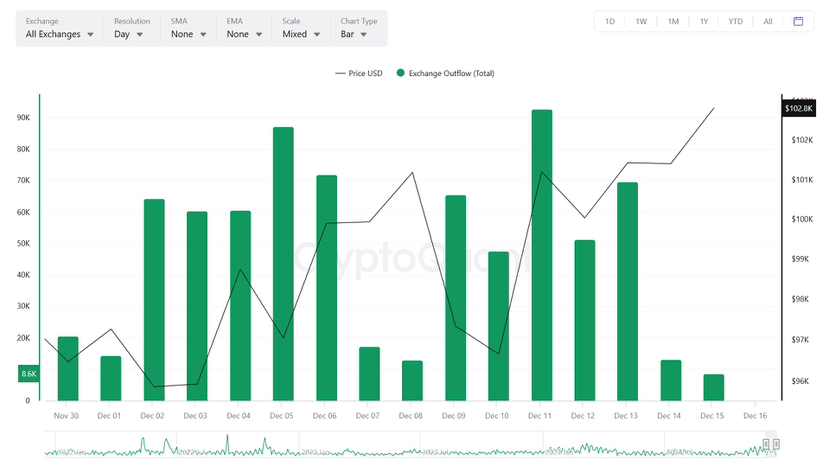Show the All time range
829x466 pixels.
tap(767, 21)
